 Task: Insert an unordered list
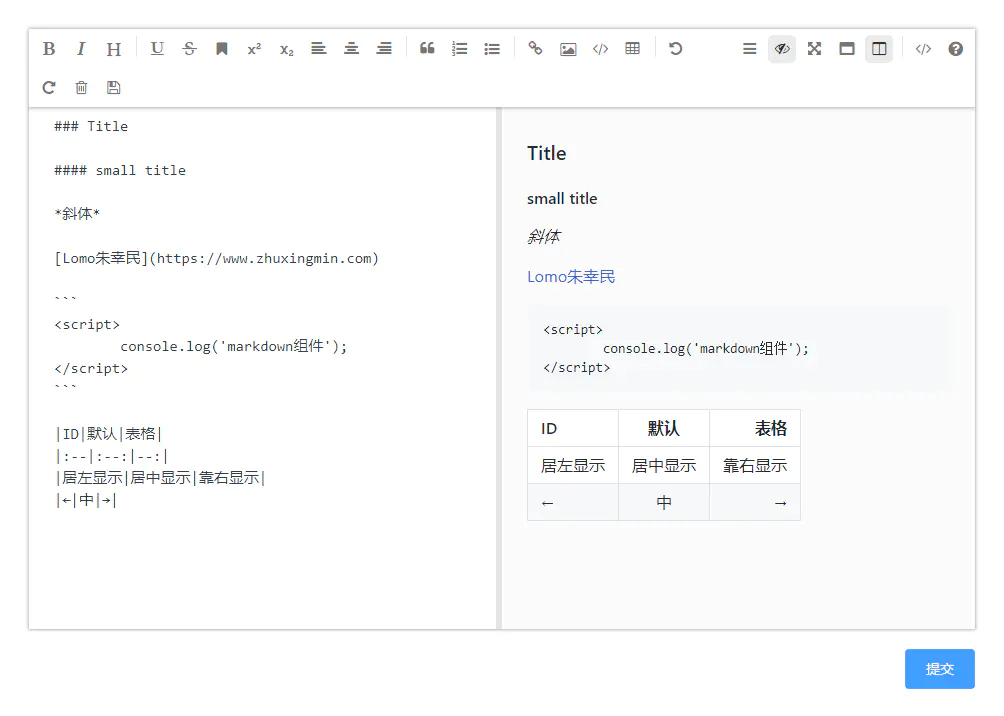point(492,49)
